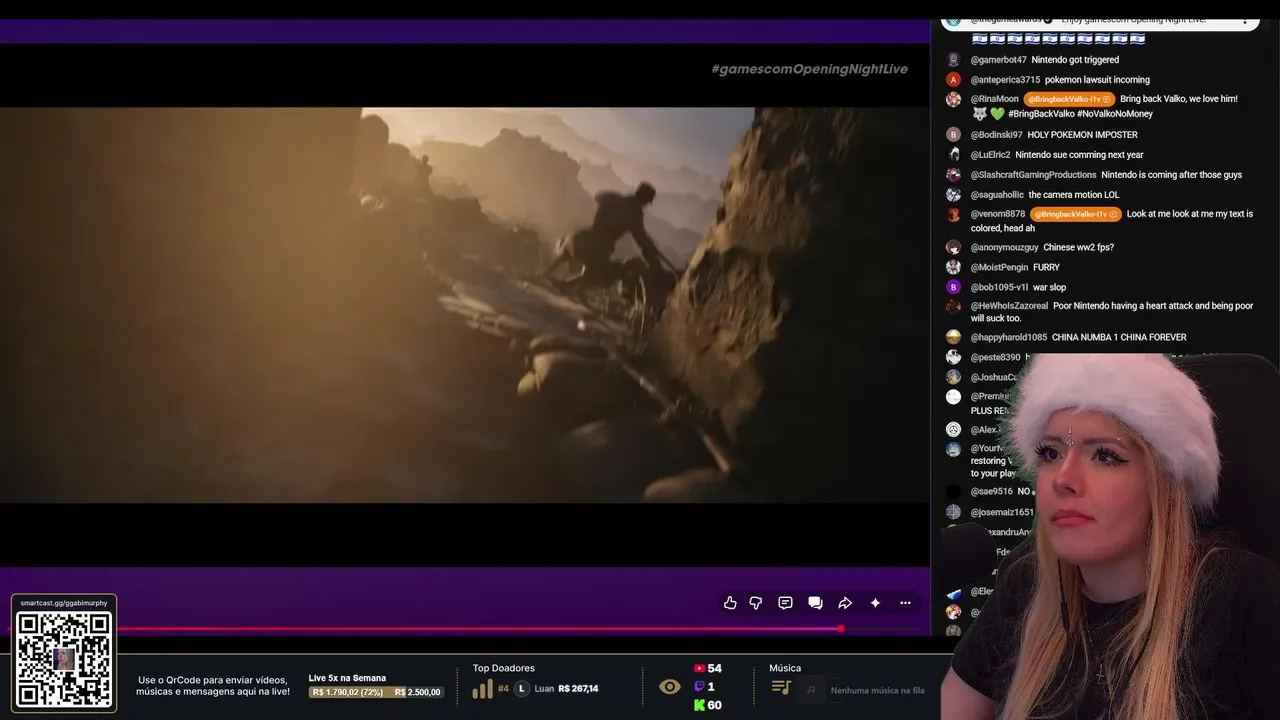
Task: Click avatar of @RinaMoon
Action: [x=953, y=99]
